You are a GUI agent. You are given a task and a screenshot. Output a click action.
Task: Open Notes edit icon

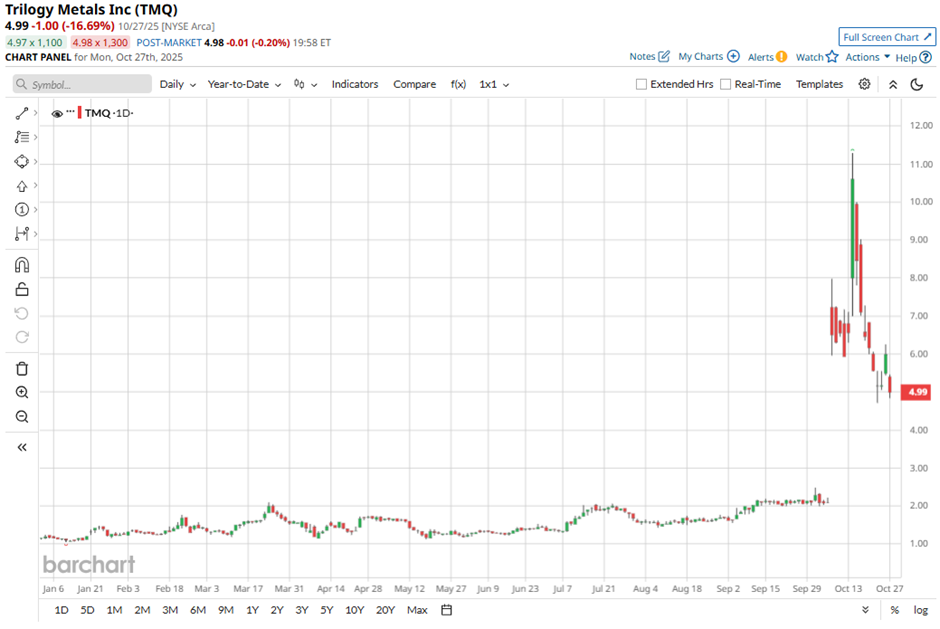point(664,56)
